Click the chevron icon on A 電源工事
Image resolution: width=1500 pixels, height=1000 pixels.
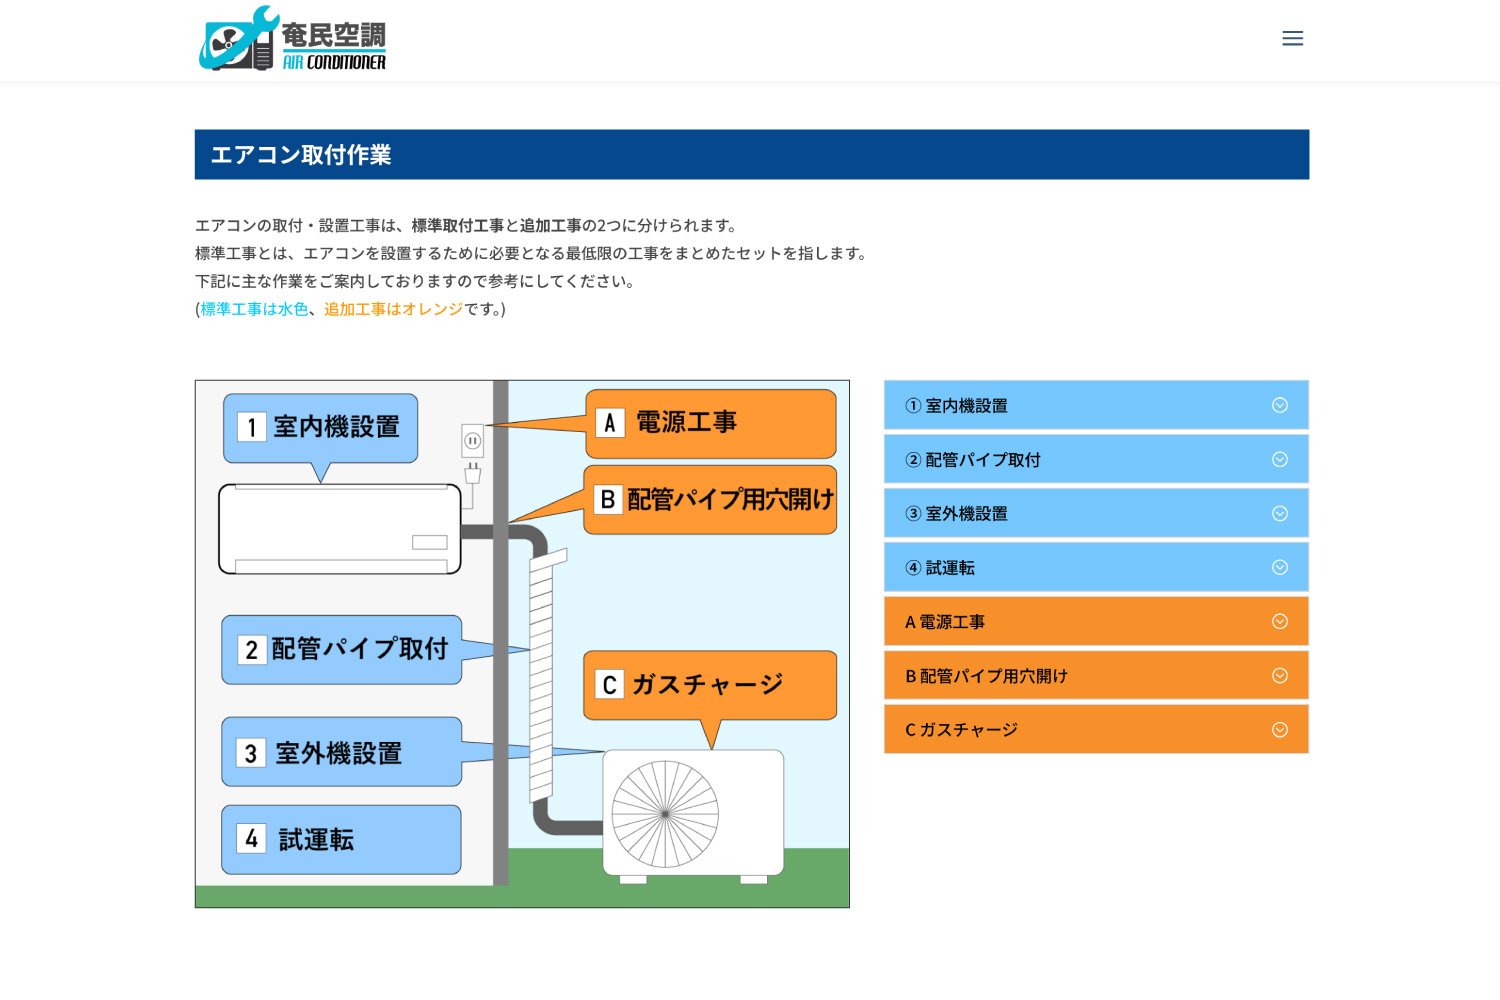[1280, 621]
